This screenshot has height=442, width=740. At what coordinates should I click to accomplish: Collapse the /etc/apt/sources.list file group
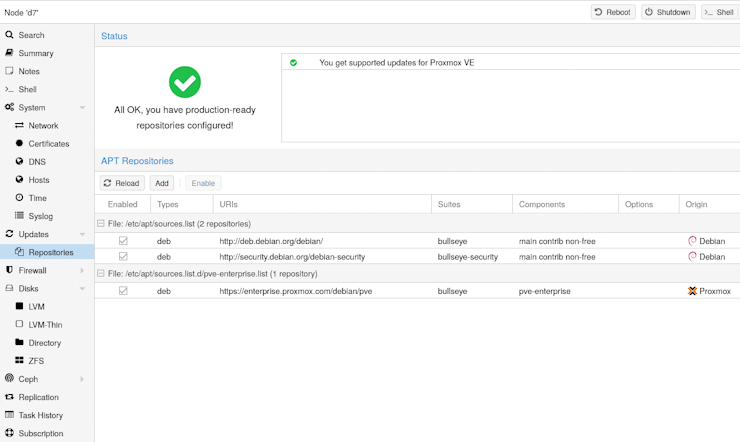coord(101,224)
